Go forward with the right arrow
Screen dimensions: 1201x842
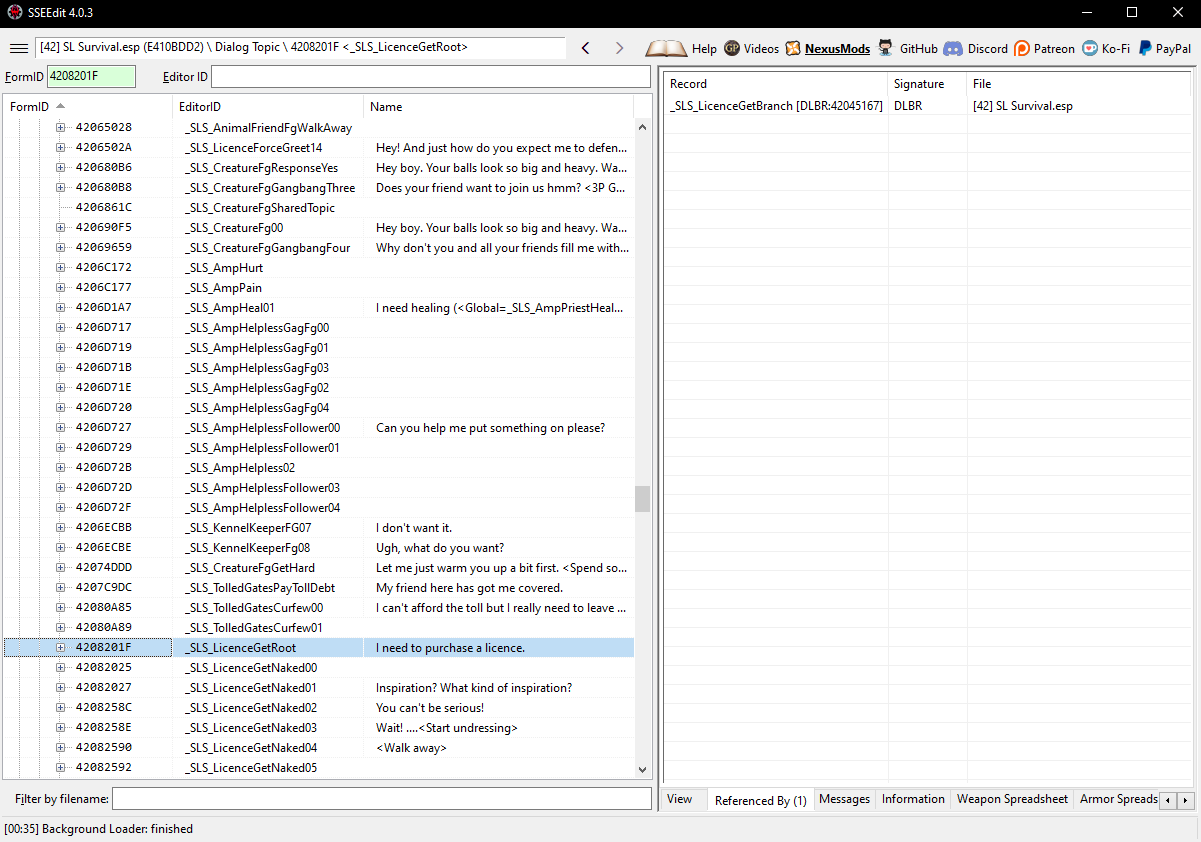point(619,48)
